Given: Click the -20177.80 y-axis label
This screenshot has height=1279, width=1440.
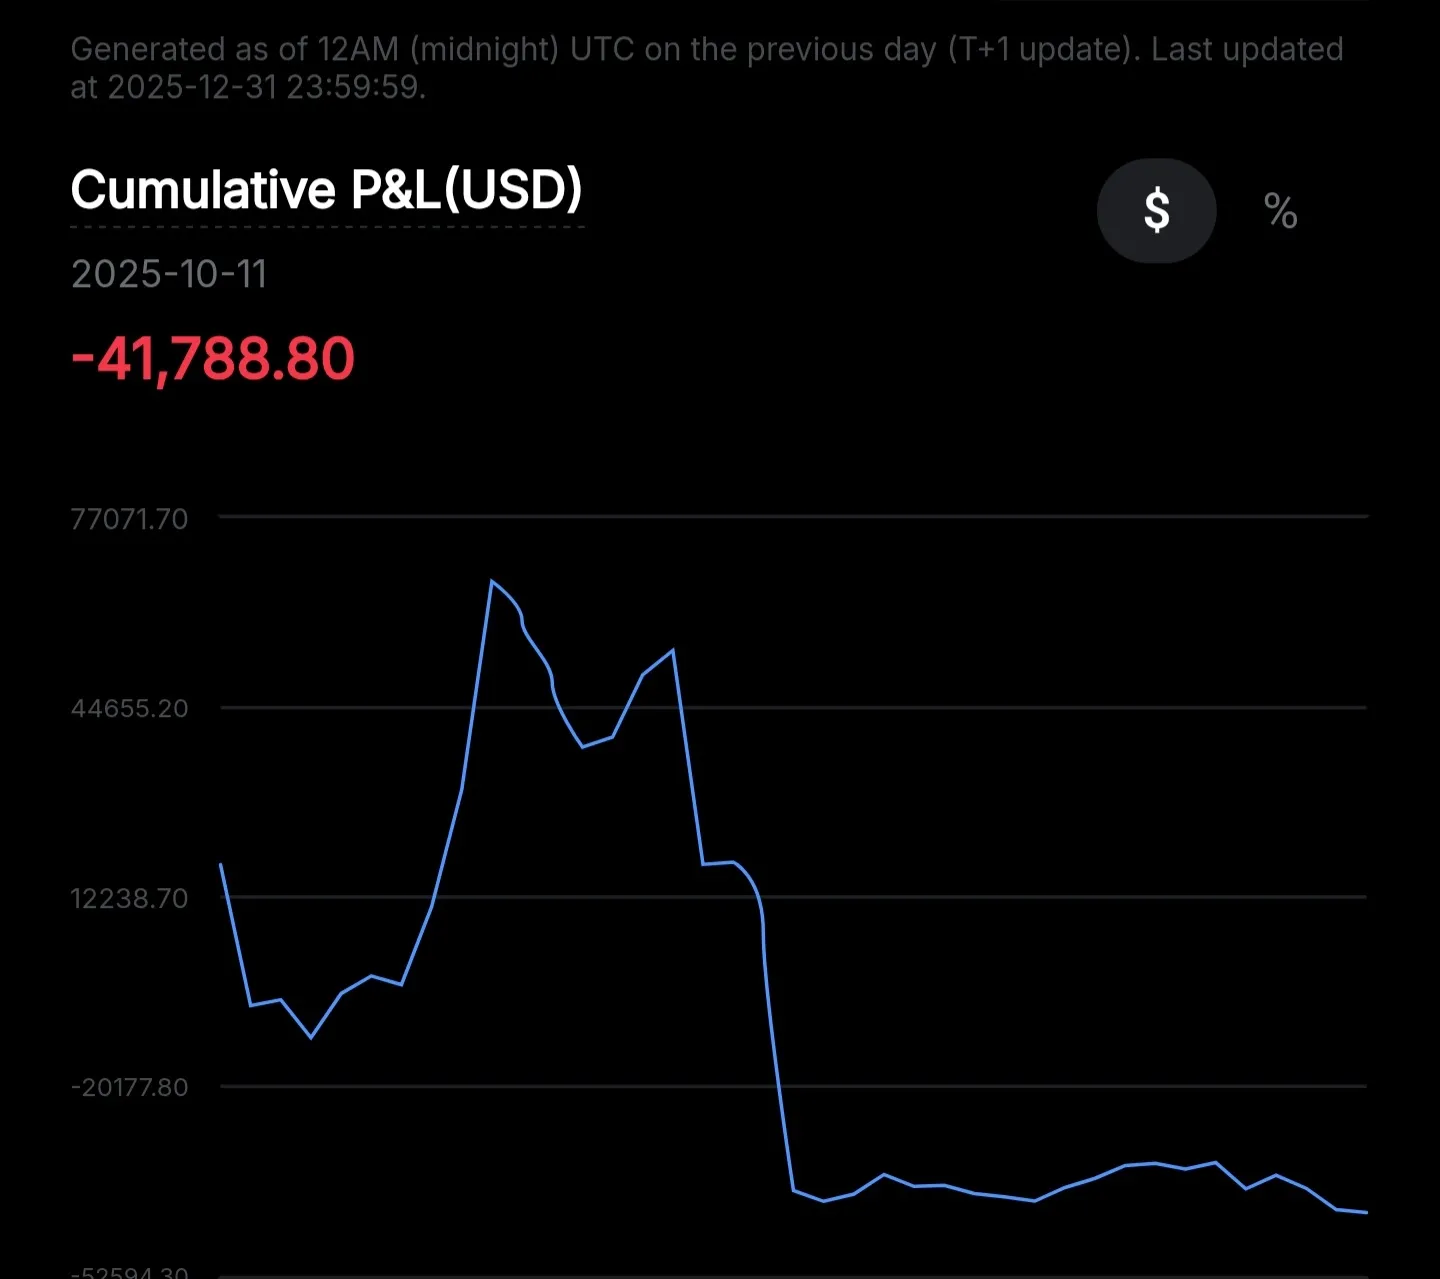Looking at the screenshot, I should (129, 1087).
